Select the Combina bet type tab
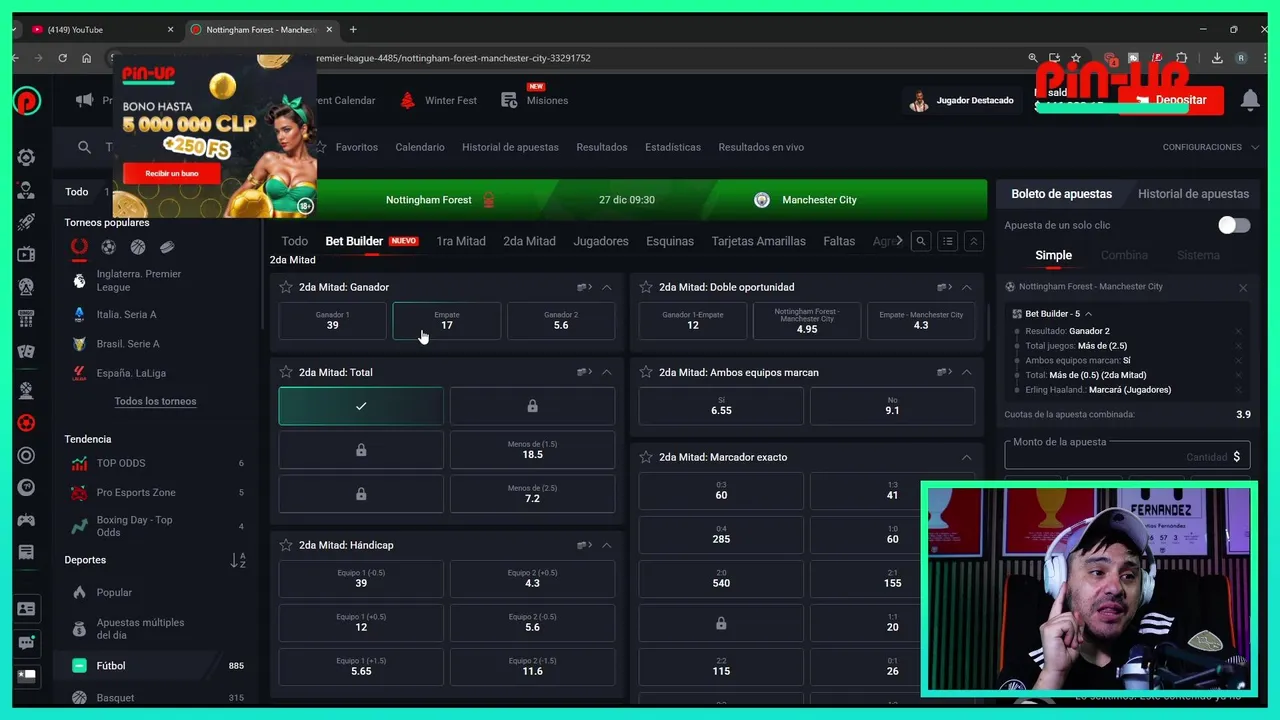The width and height of the screenshot is (1280, 720). [1124, 255]
